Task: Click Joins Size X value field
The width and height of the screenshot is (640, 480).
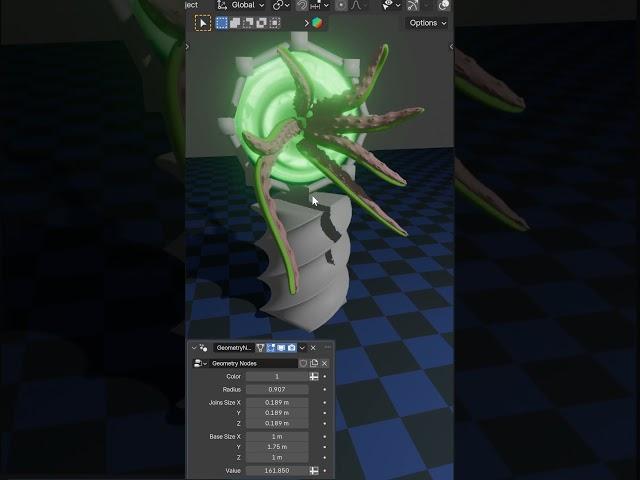Action: point(277,402)
